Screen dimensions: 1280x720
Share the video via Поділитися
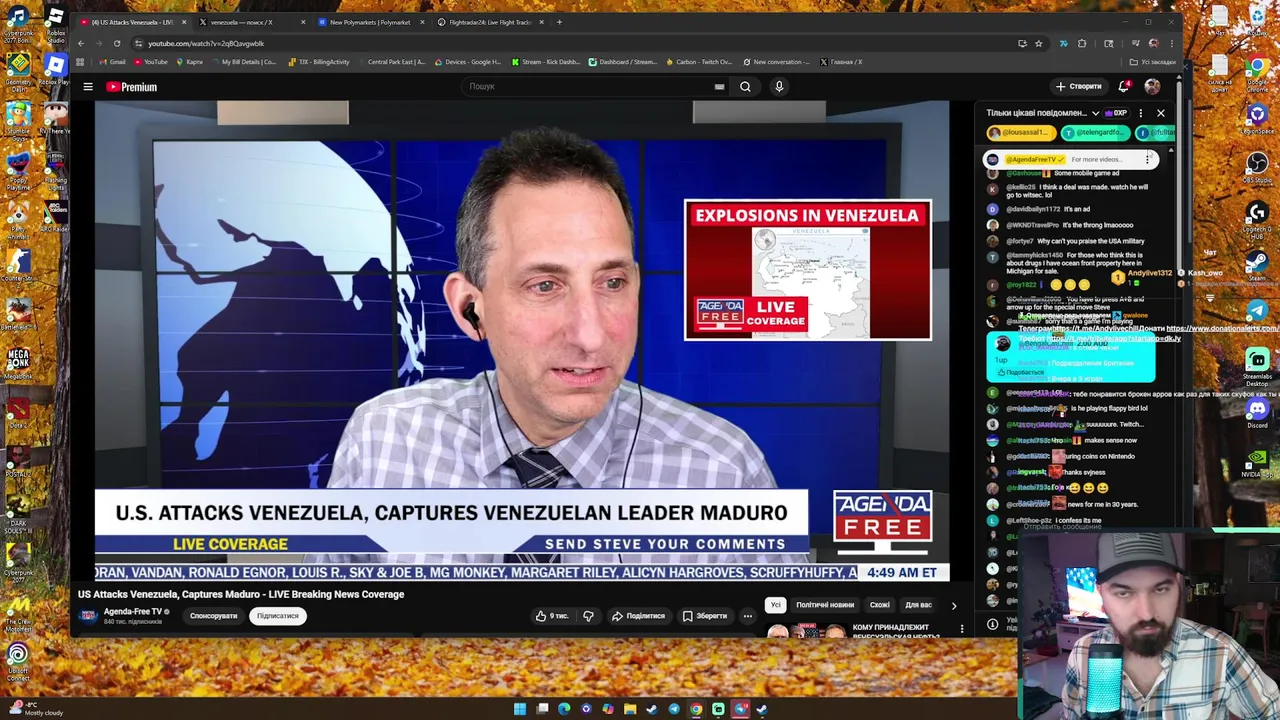tap(638, 616)
